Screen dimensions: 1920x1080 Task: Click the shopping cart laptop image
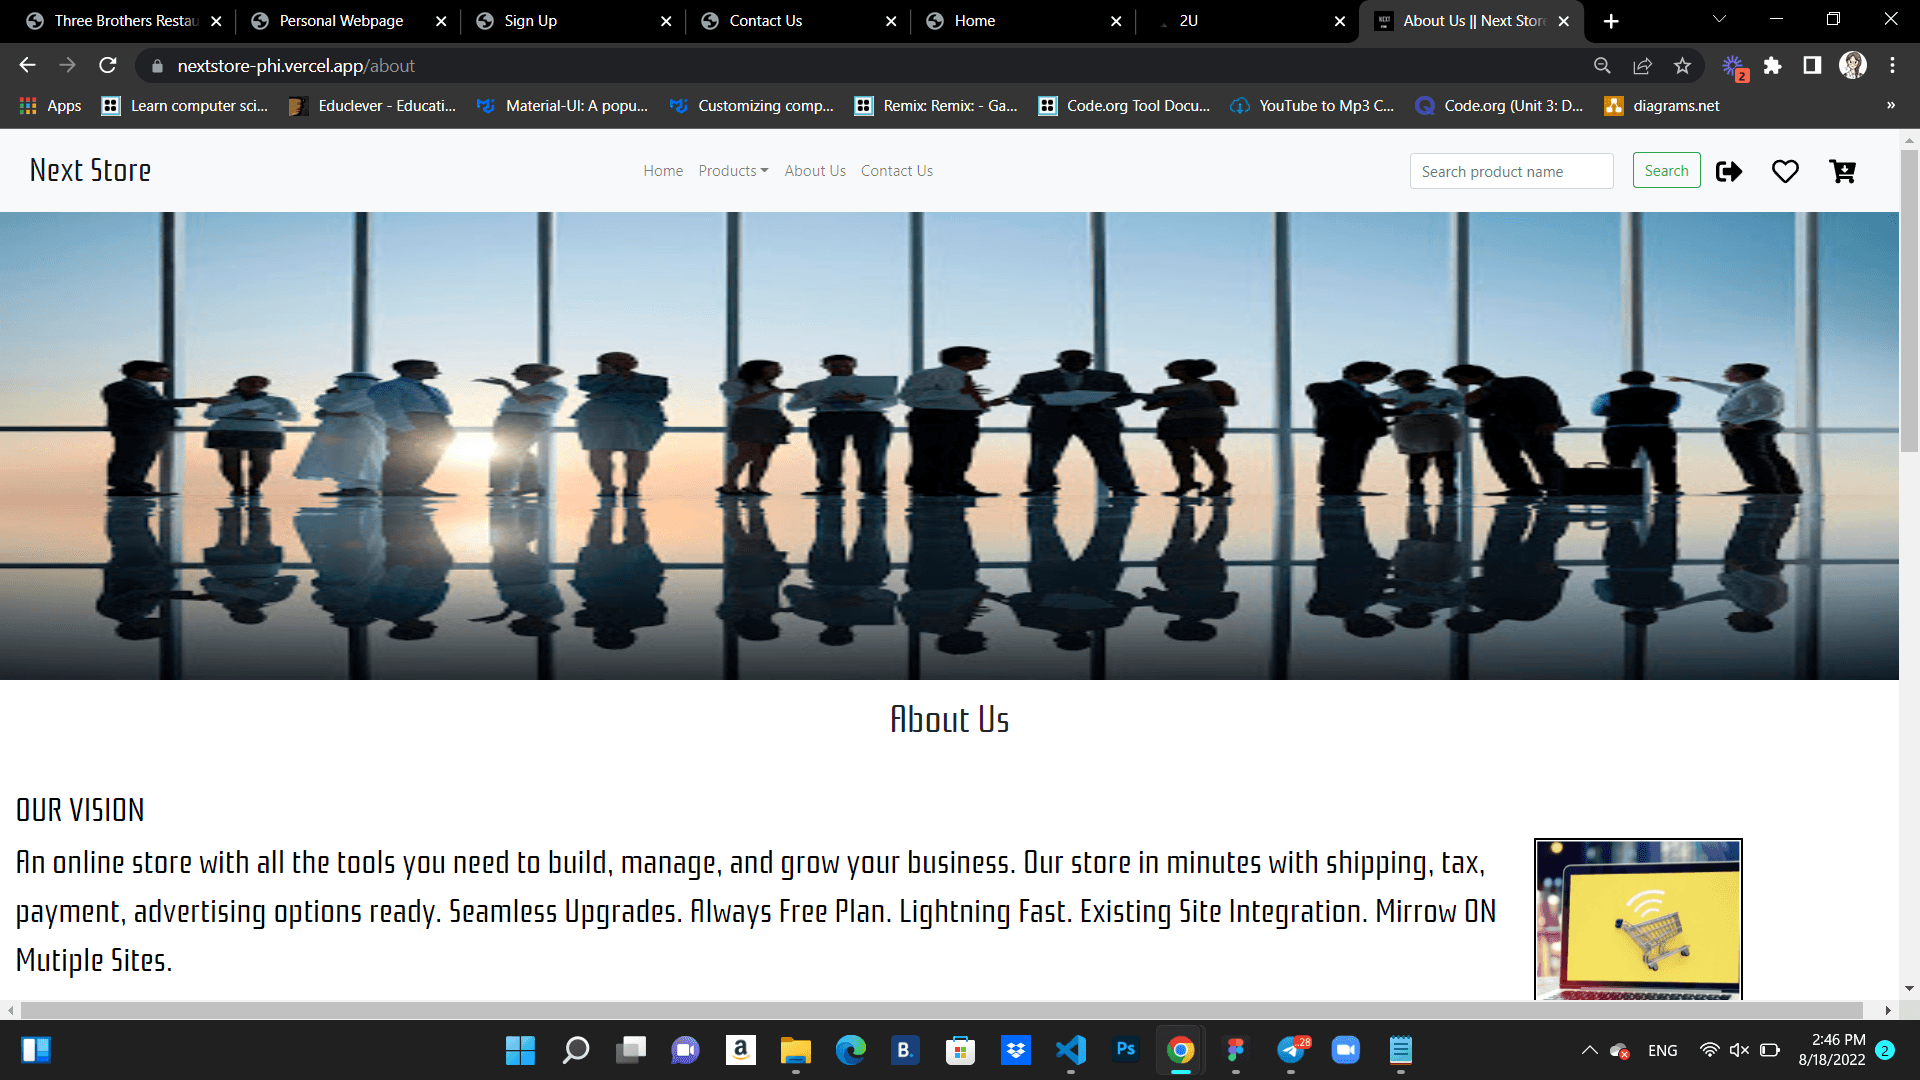1638,919
